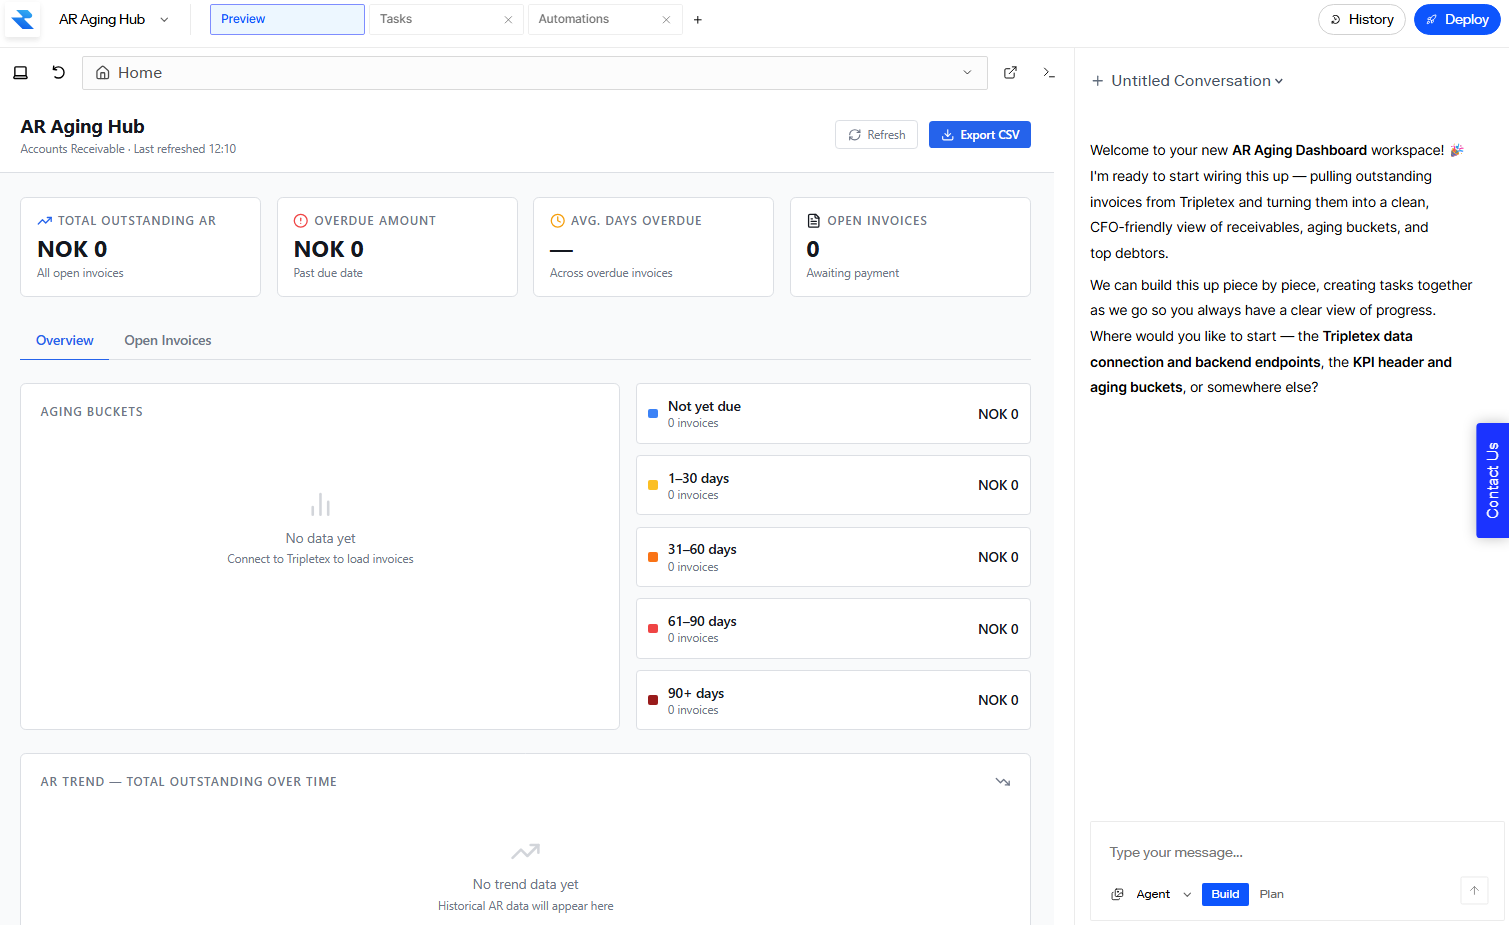Click the 1–30 days bucket row

[x=833, y=485]
